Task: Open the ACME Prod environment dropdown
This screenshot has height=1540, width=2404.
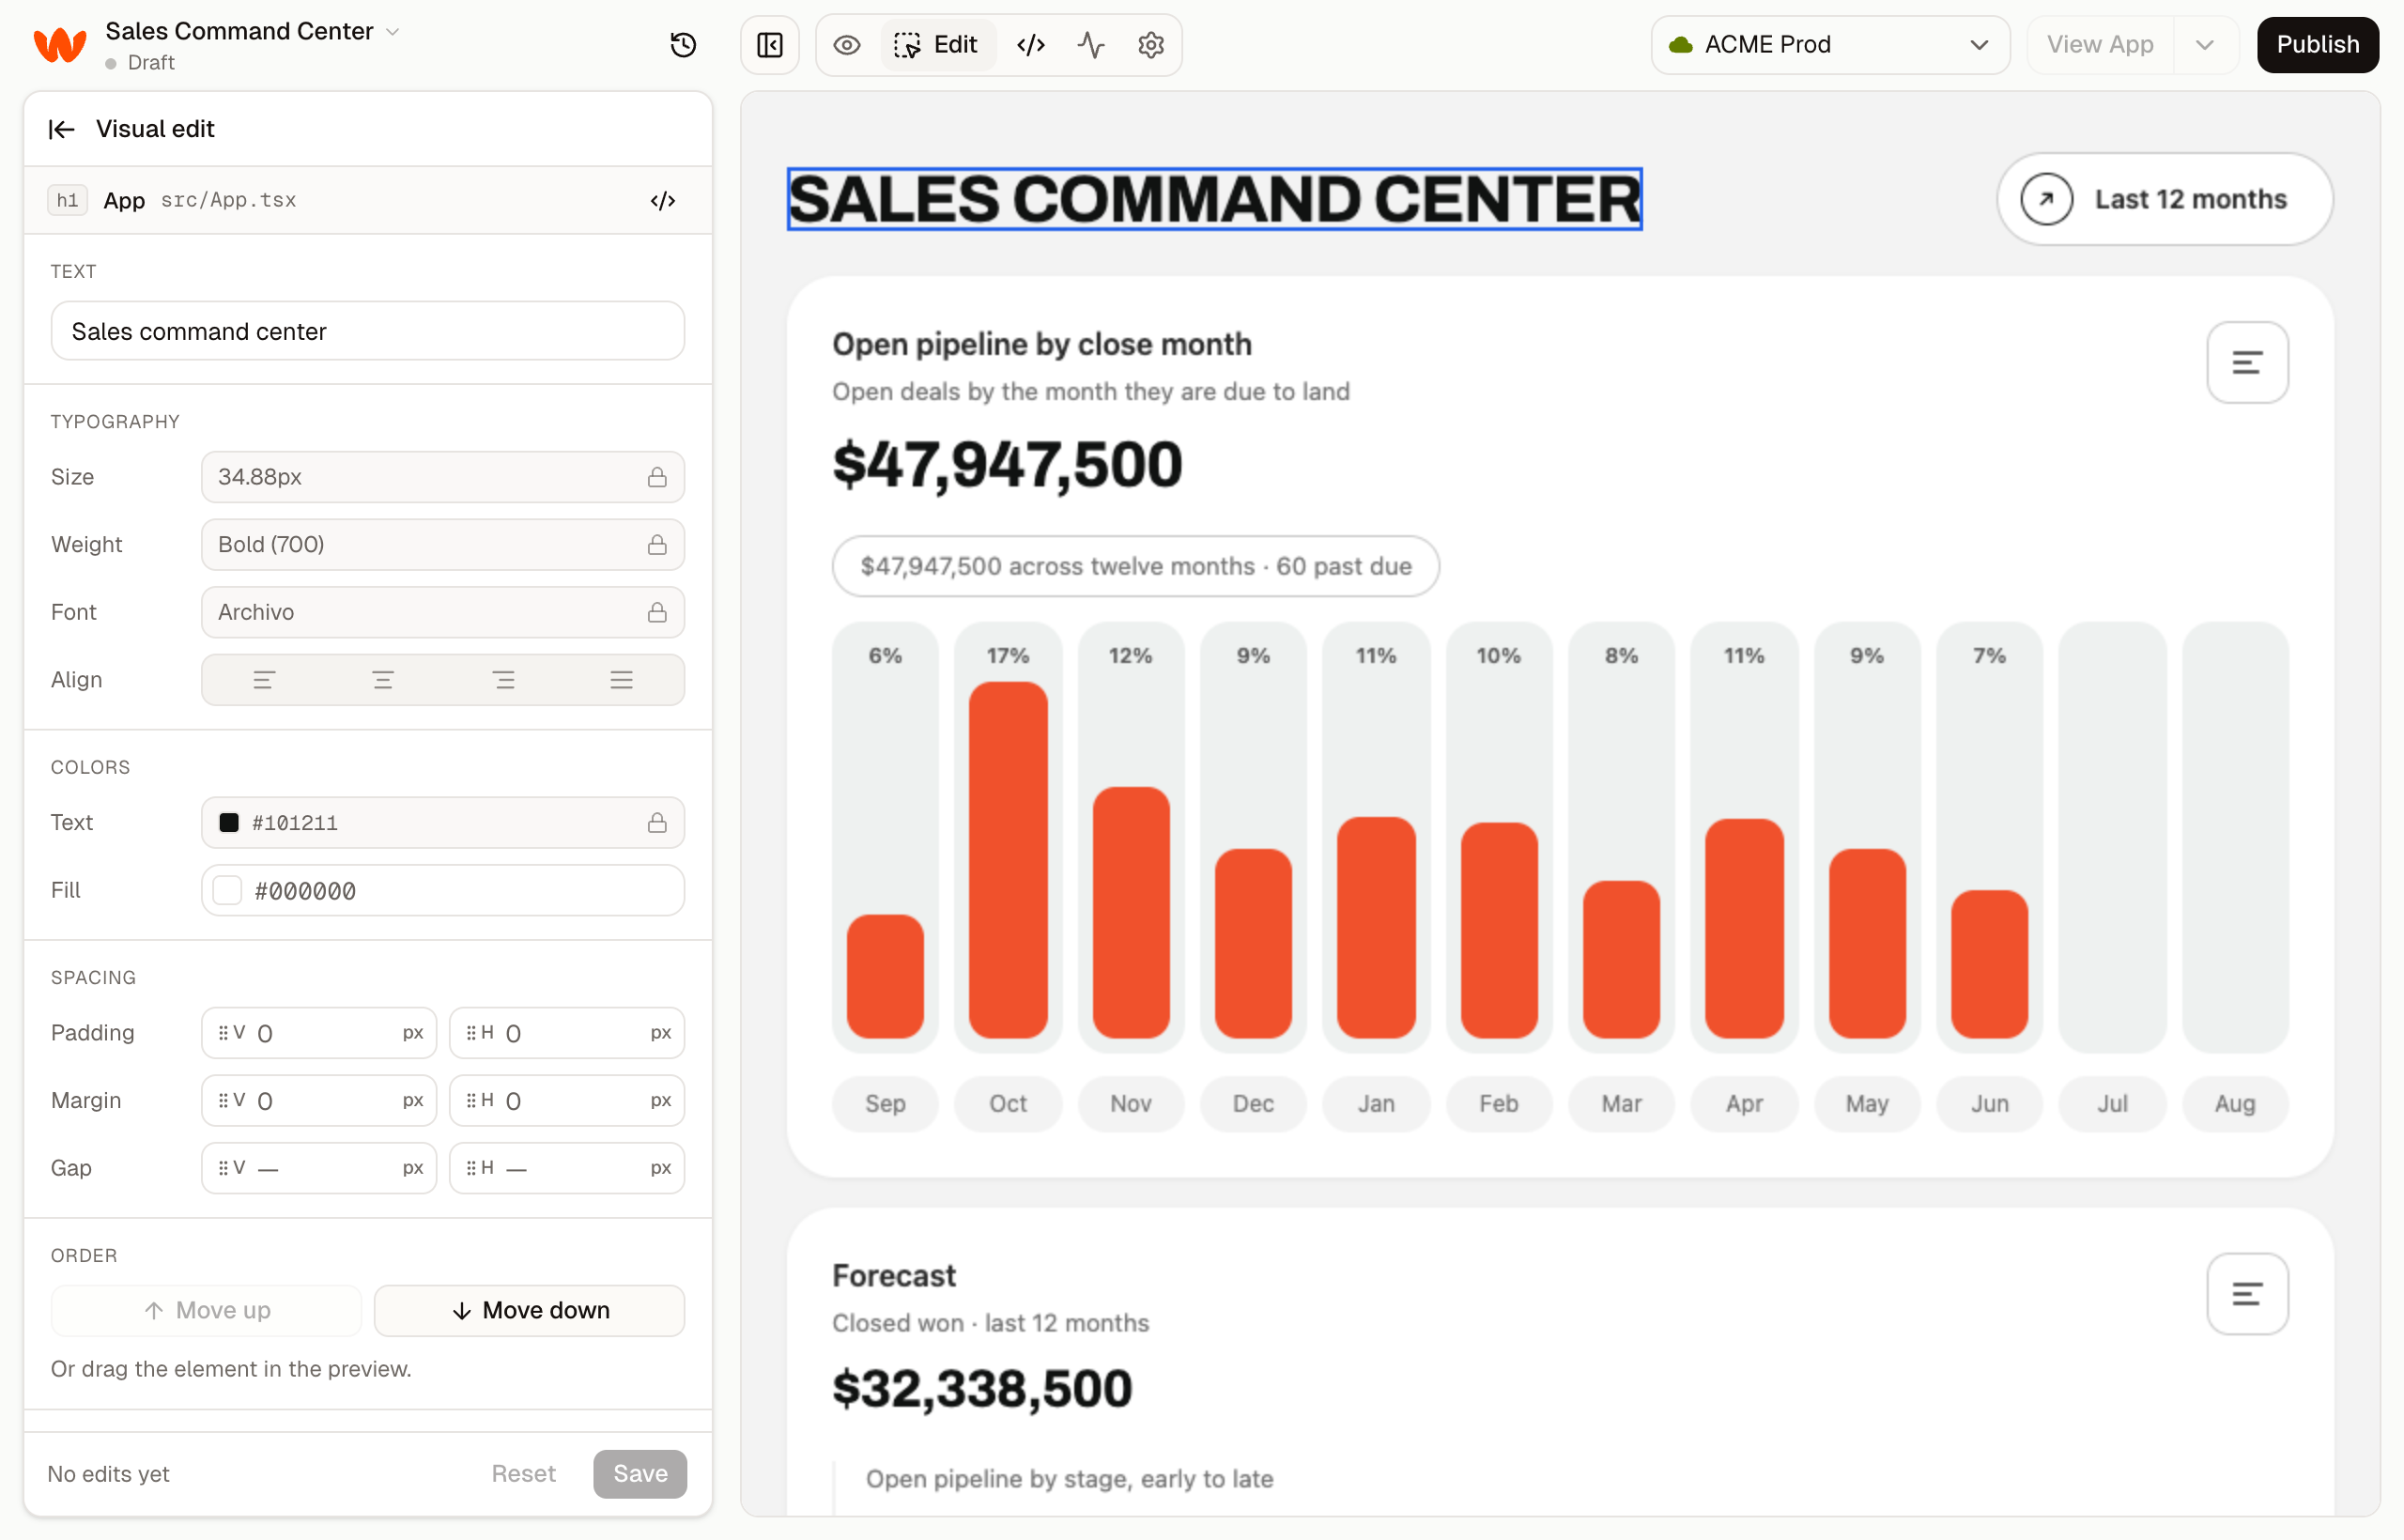Action: (1830, 45)
